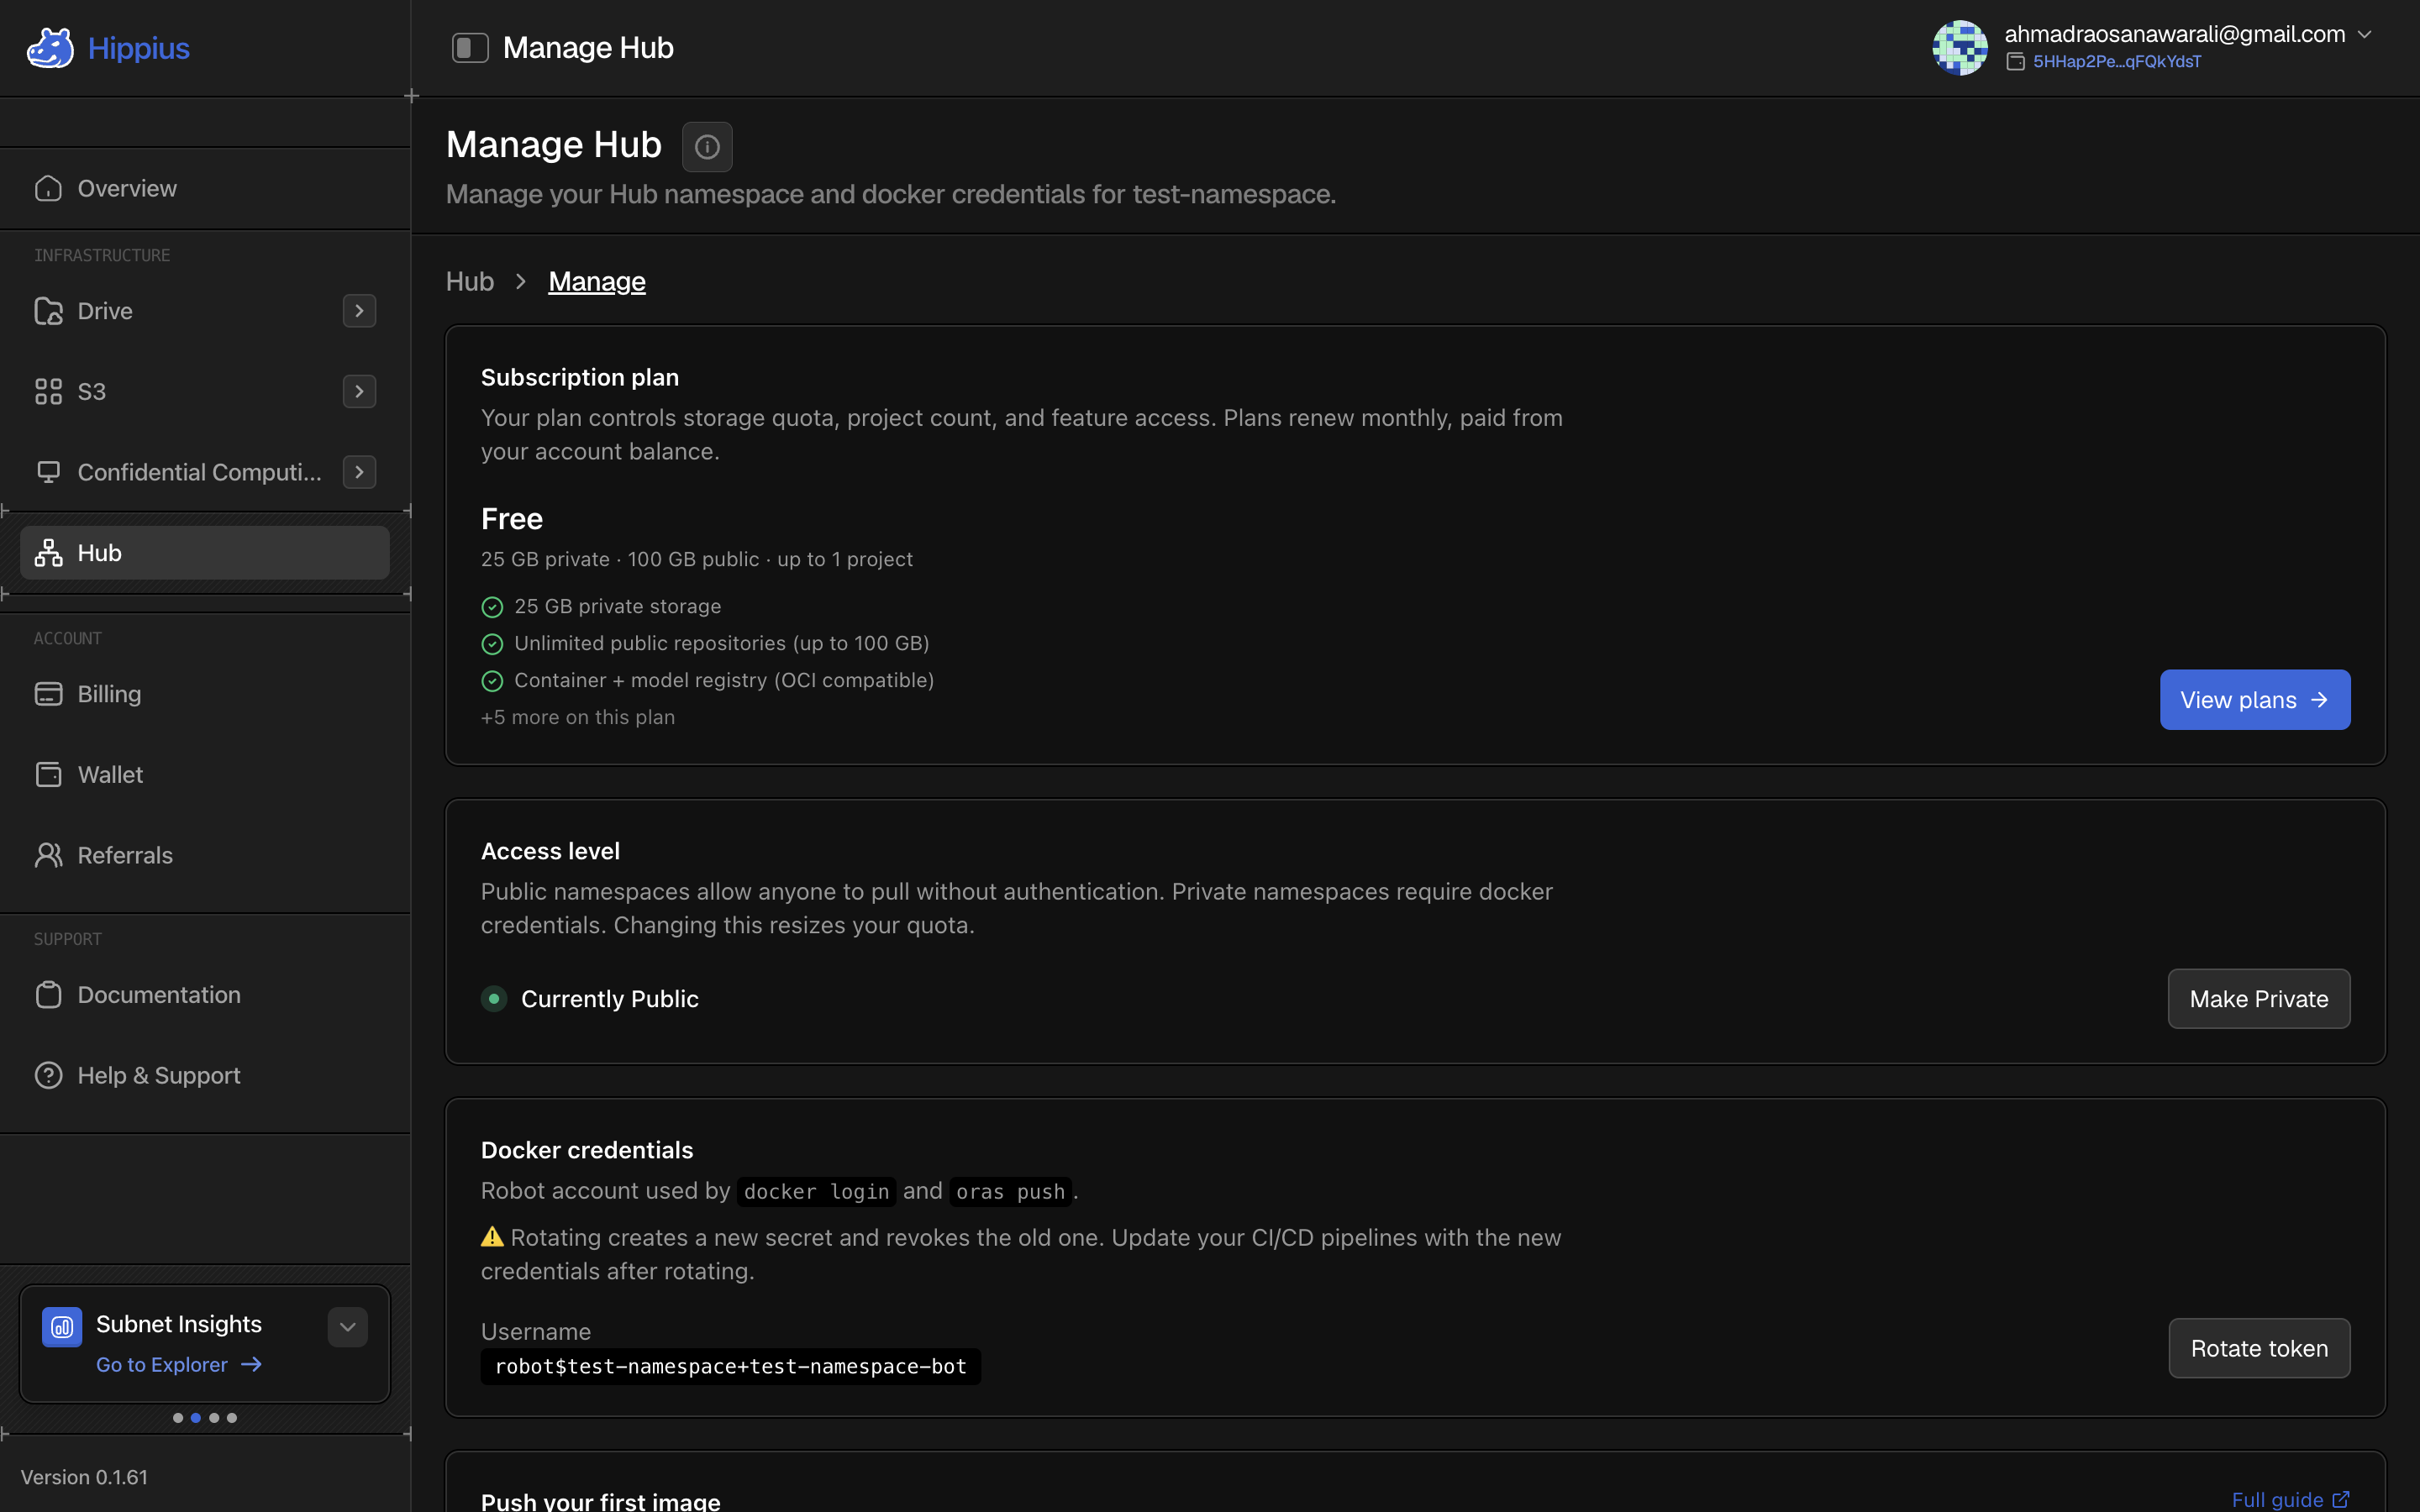Click the Drive folder icon
Image resolution: width=2420 pixels, height=1512 pixels.
[x=48, y=311]
